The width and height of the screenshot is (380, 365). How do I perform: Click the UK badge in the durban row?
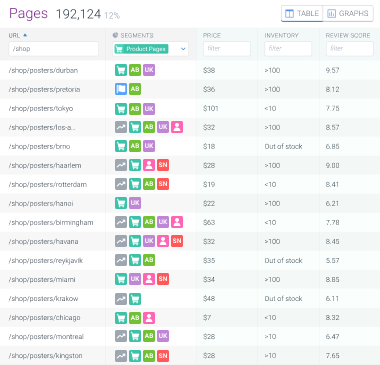[149, 70]
